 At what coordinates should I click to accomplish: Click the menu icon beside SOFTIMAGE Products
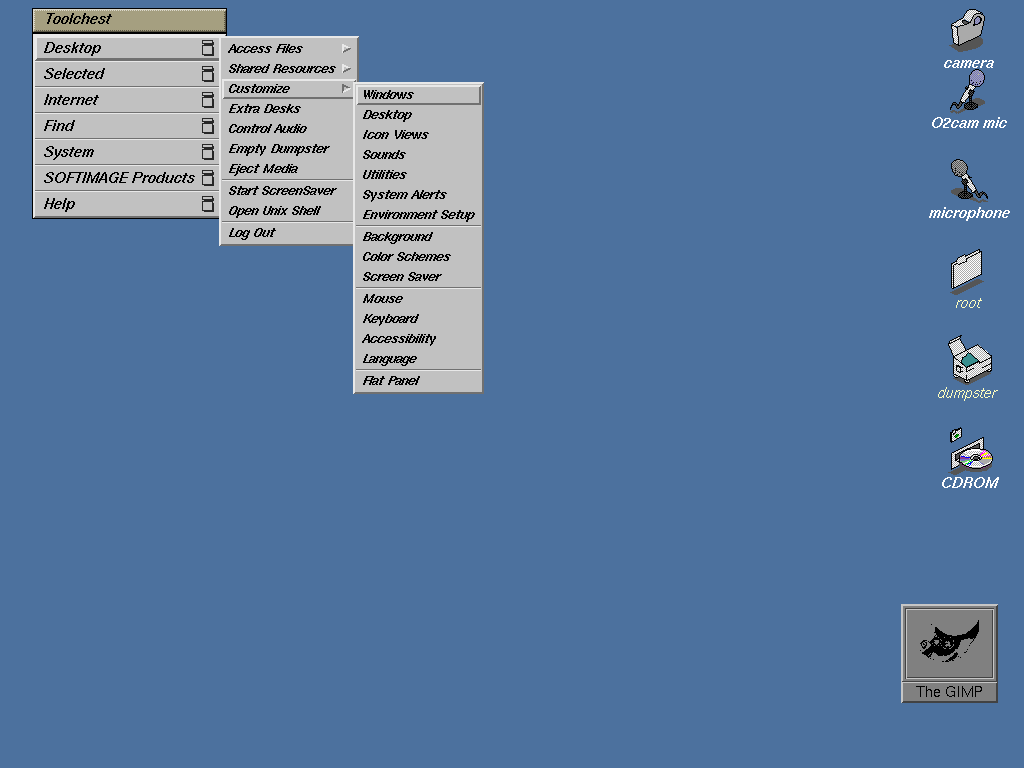(x=208, y=178)
